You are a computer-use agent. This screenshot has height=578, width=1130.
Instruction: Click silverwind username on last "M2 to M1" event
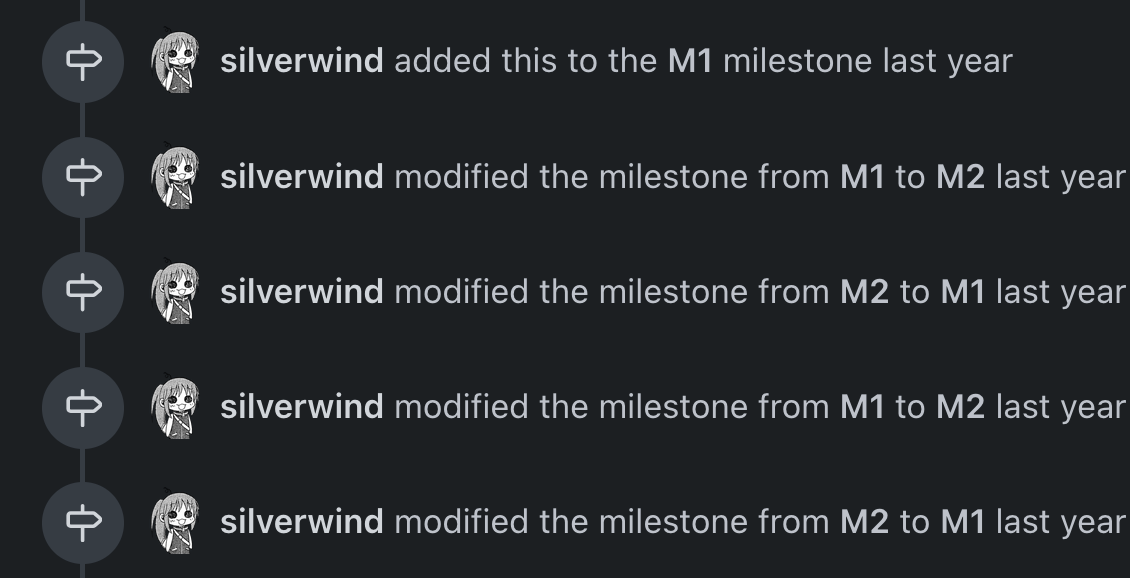[x=301, y=522]
